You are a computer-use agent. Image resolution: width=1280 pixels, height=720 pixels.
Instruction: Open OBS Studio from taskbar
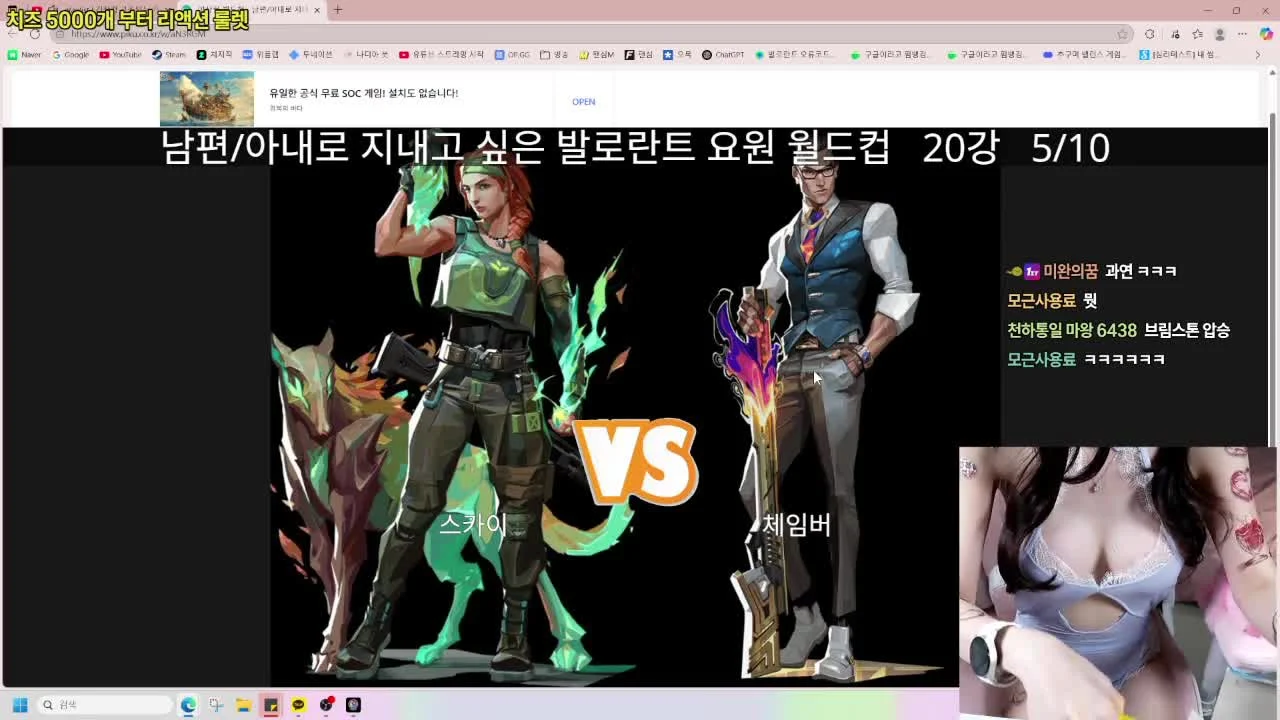coord(326,705)
